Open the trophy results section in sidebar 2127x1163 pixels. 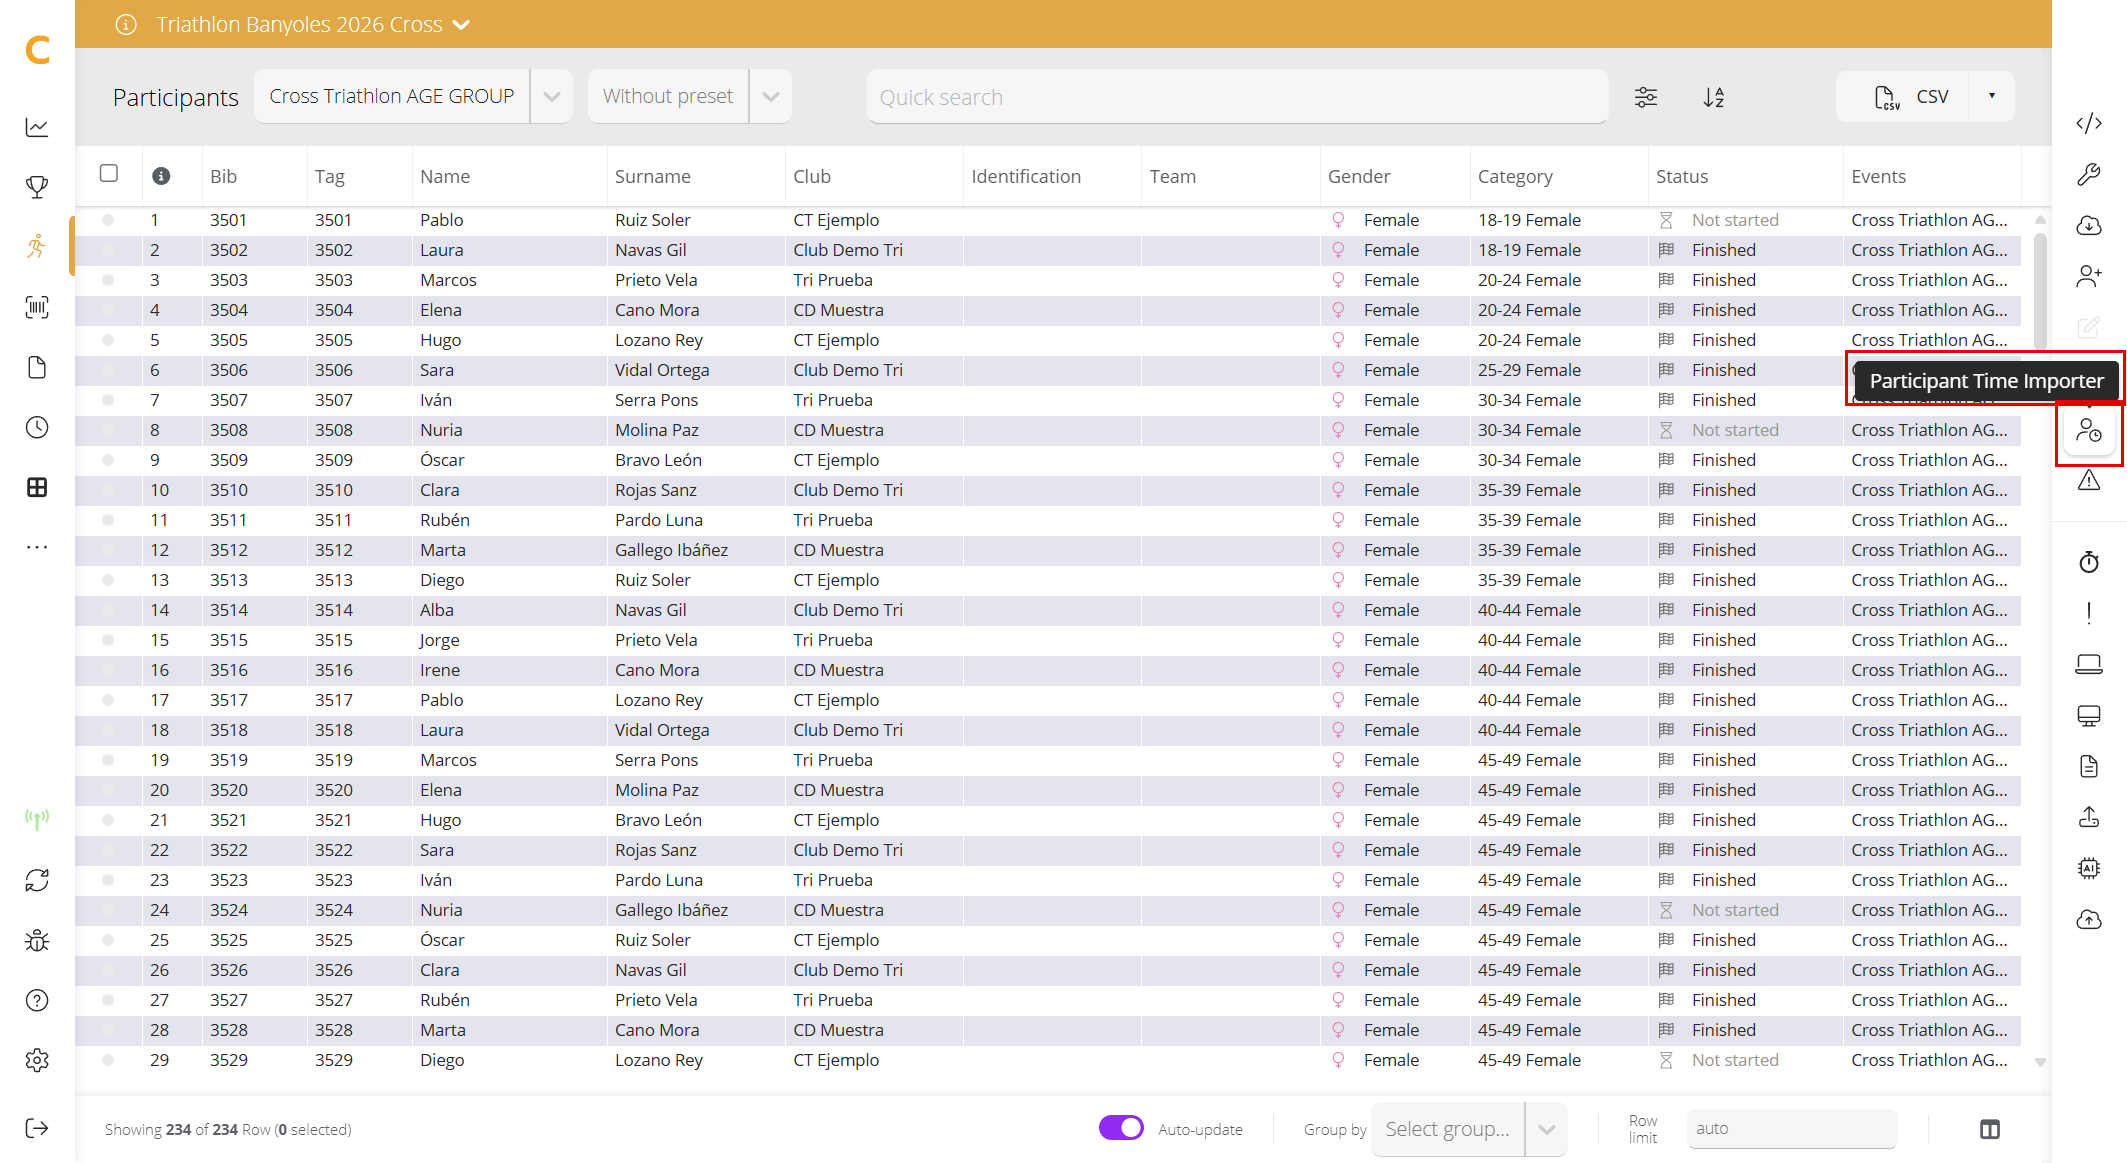point(37,187)
